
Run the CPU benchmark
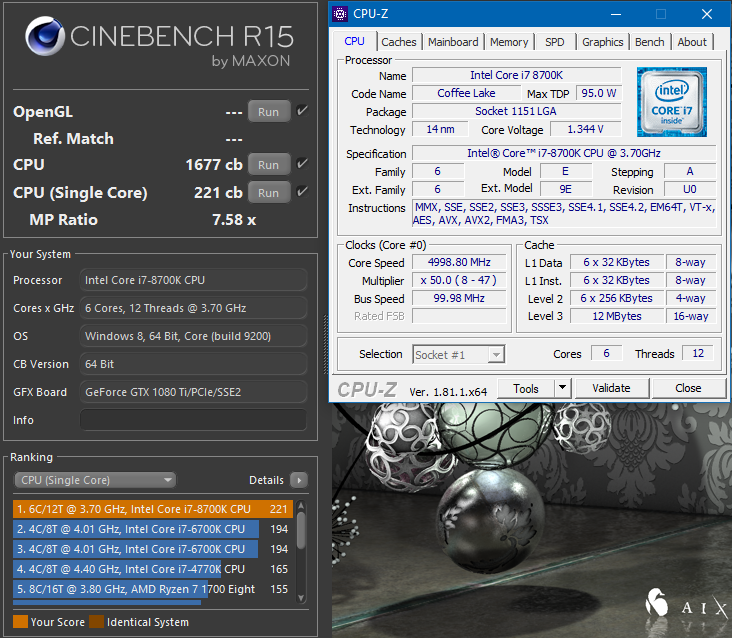[268, 165]
